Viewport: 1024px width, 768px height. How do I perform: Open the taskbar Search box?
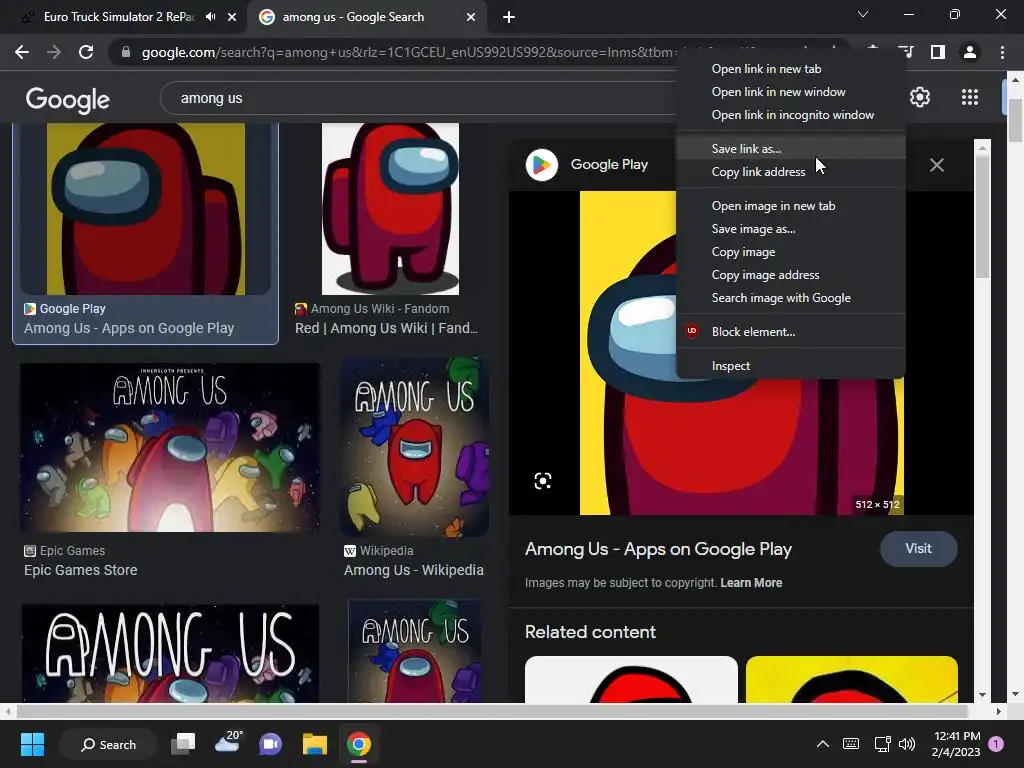[x=108, y=744]
